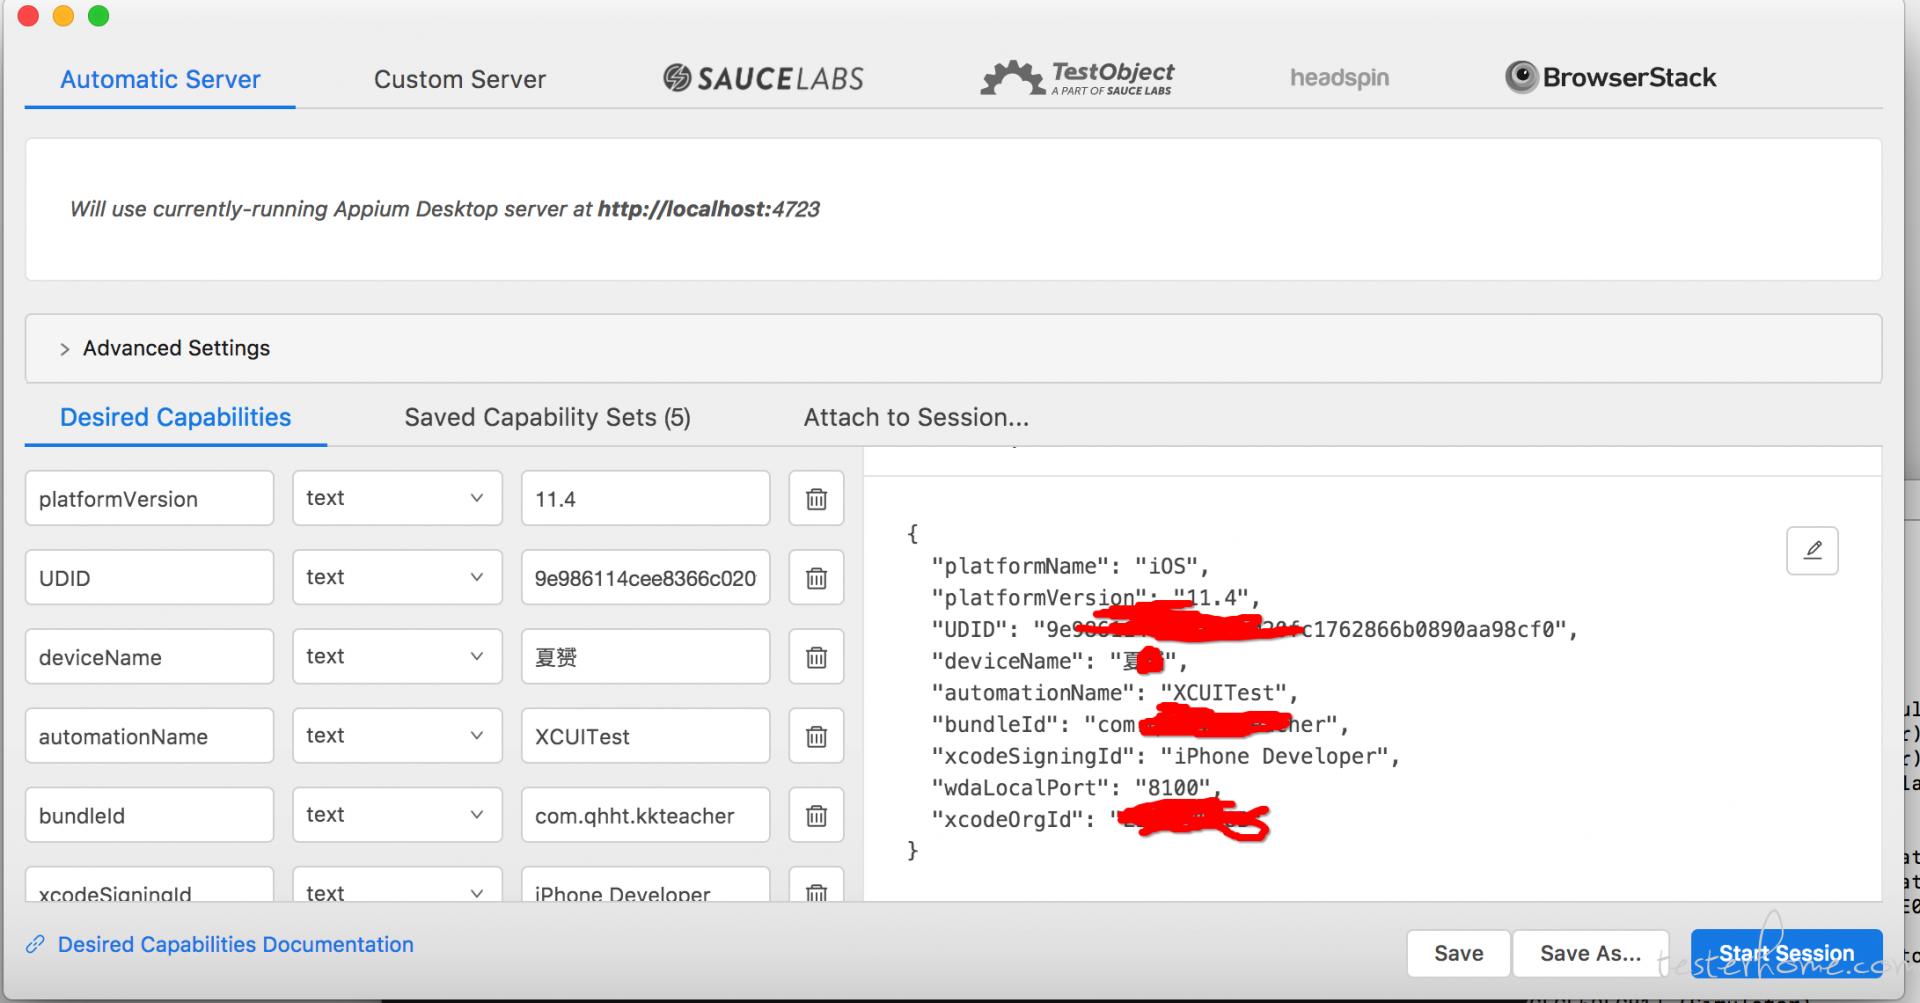The image size is (1920, 1003).
Task: Click the deviceName name field
Action: [x=149, y=657]
